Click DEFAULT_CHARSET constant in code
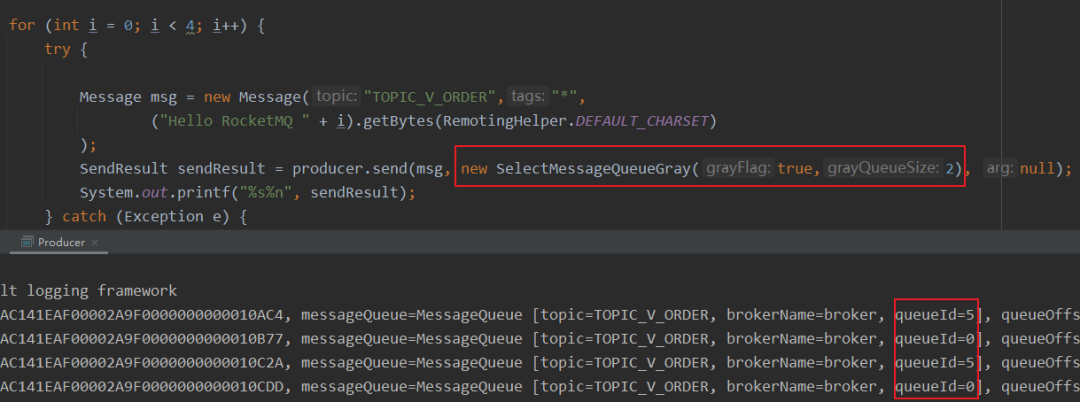 pyautogui.click(x=641, y=121)
